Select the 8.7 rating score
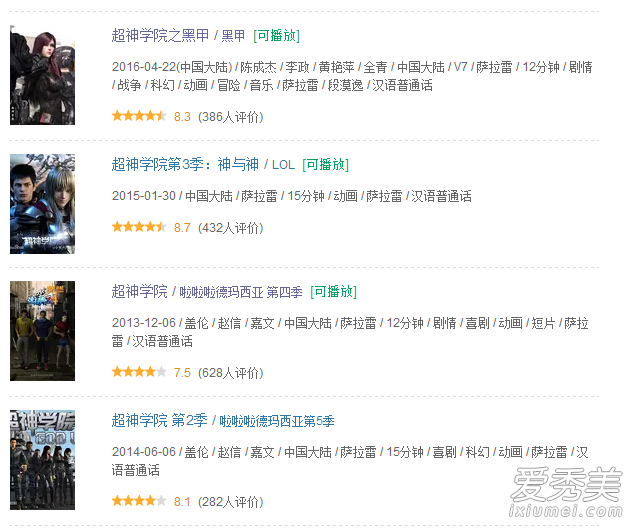 click(x=182, y=228)
